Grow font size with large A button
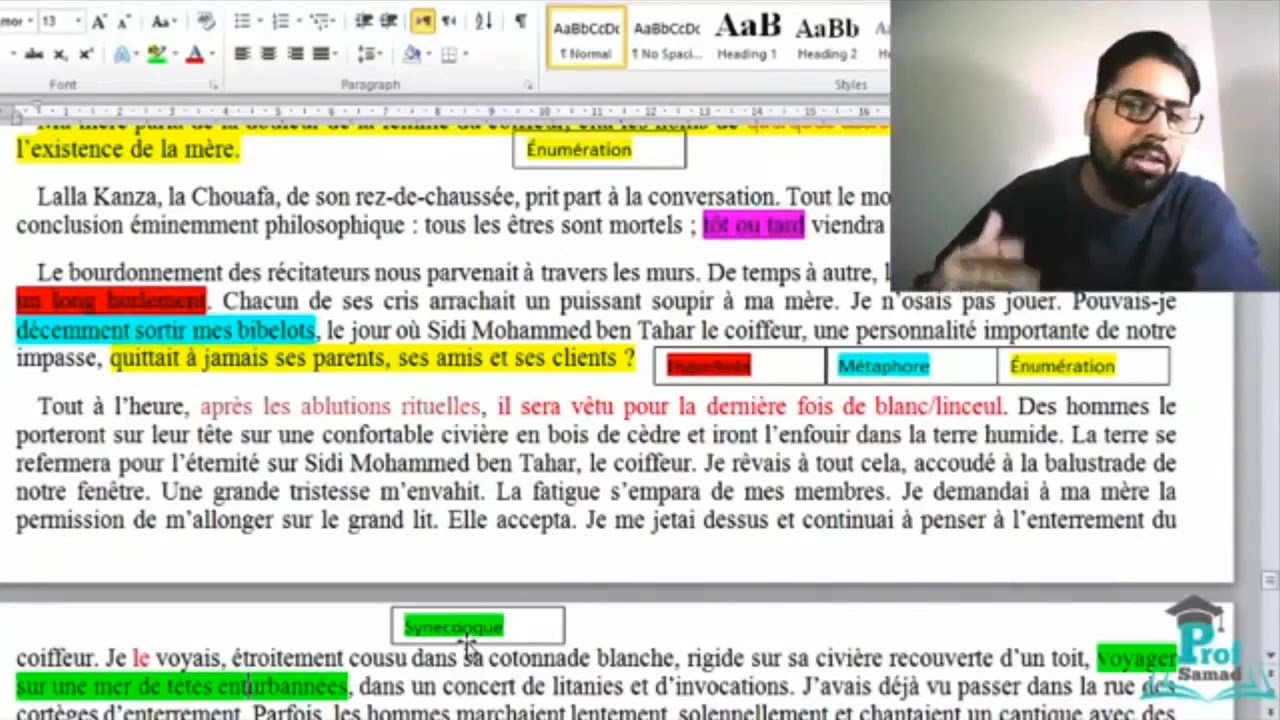1280x720 pixels. point(99,21)
